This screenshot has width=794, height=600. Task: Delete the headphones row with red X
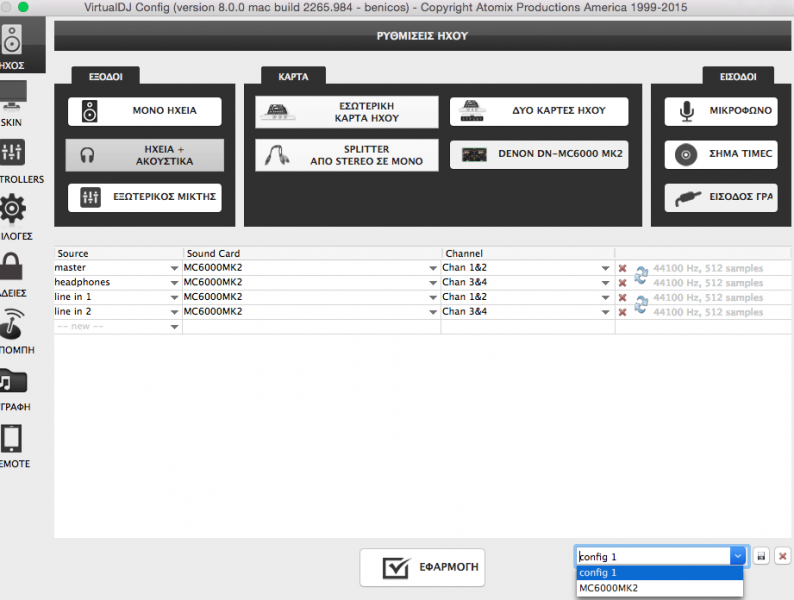(x=622, y=283)
